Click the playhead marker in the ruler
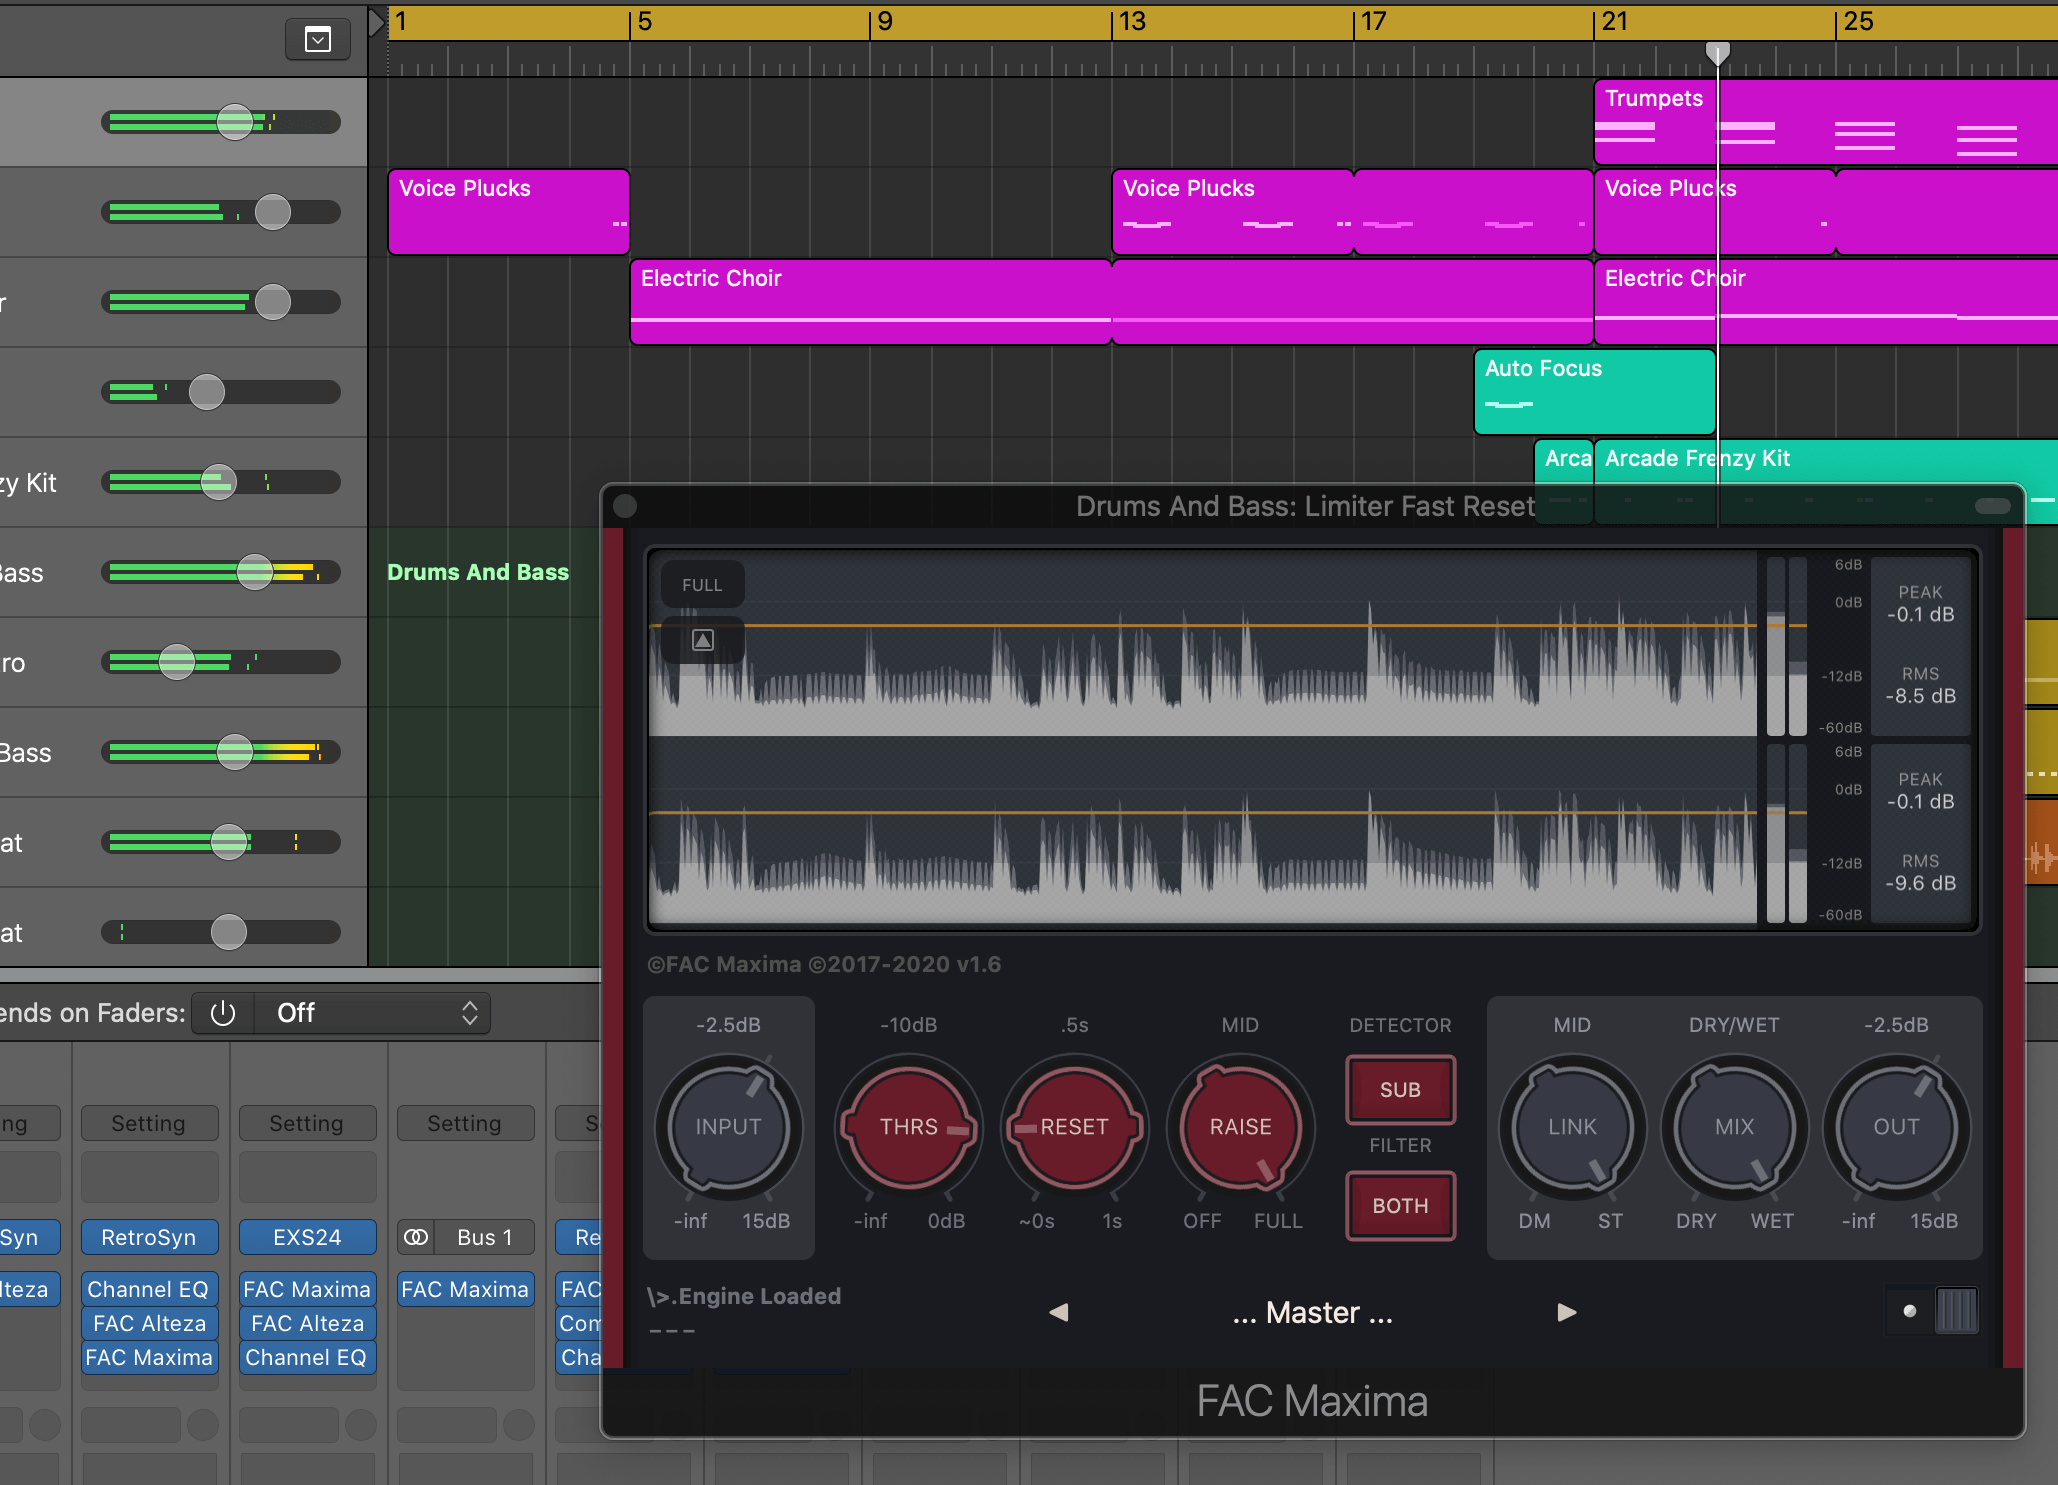This screenshot has width=2058, height=1485. (1718, 54)
